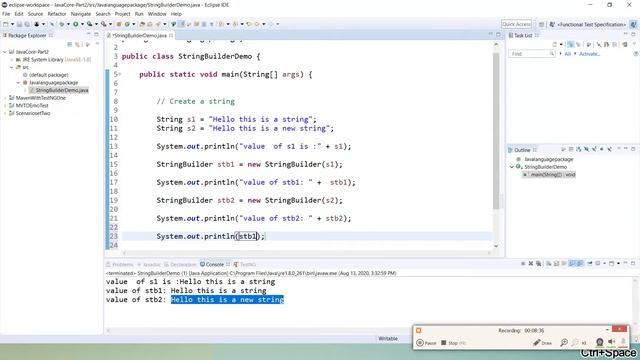Toggle Mark Occurrences in main toolbar
Screen dimensions: 640x360
pyautogui.click(x=181, y=24)
